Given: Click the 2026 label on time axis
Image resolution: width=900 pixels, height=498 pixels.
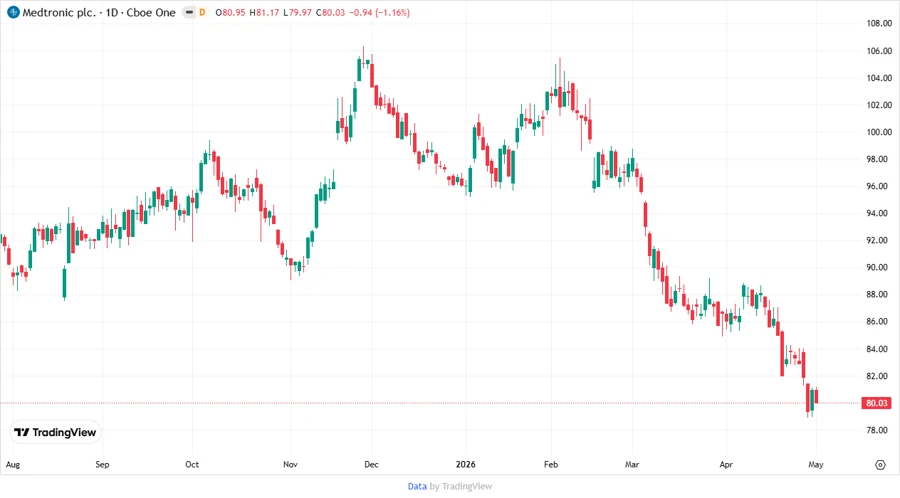Looking at the screenshot, I should (465, 465).
